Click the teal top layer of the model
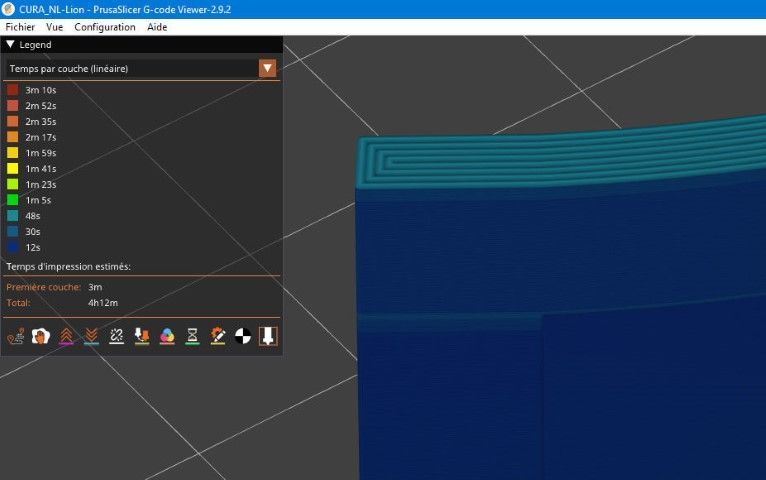766x480 pixels. [562, 159]
